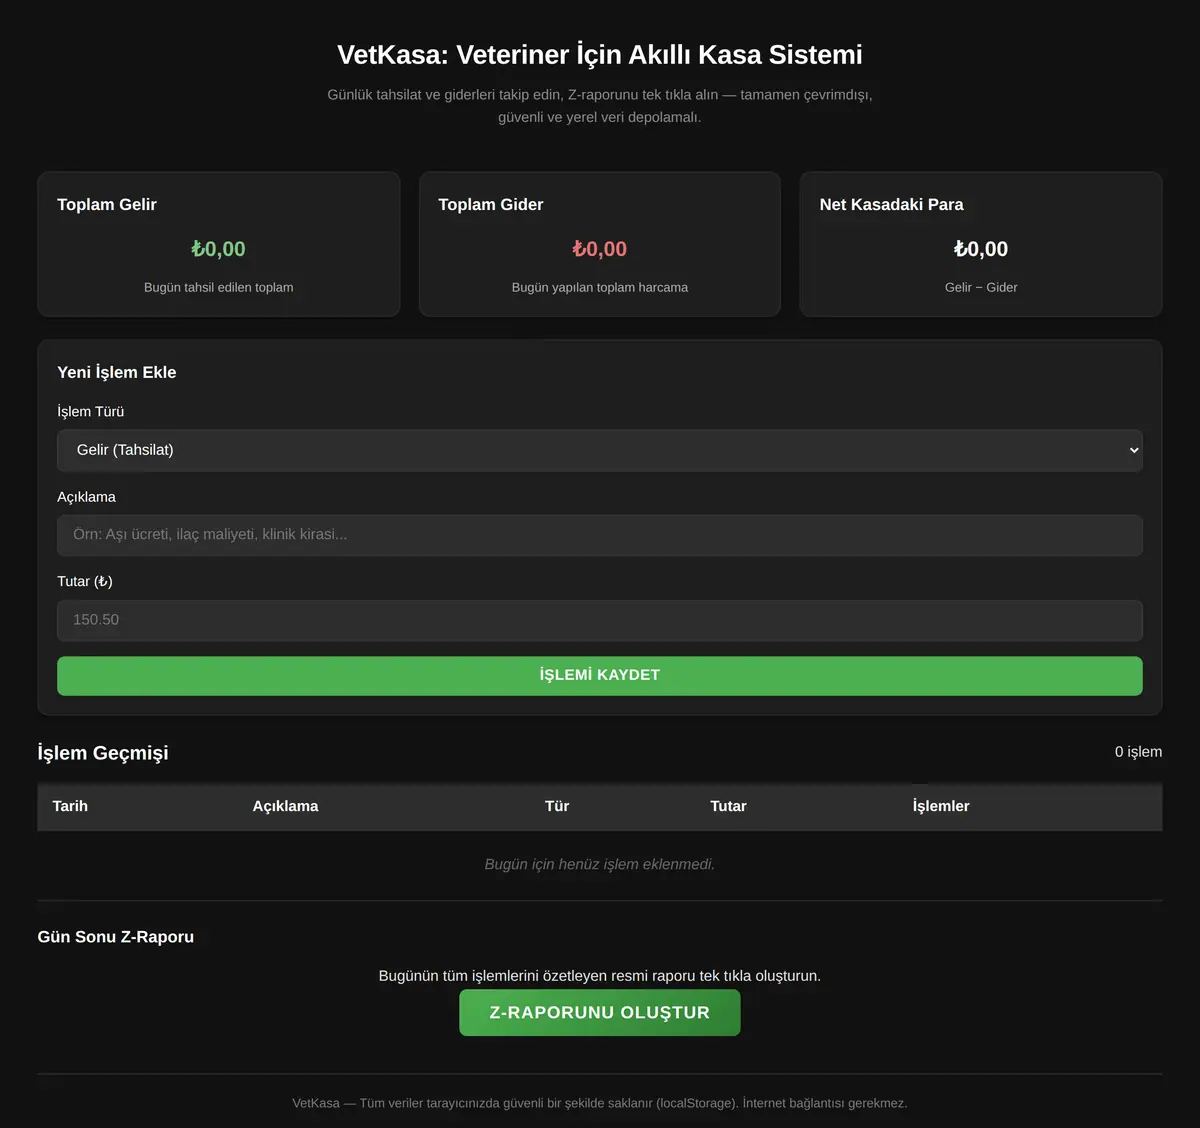Click the Toplam Gelir card title
Image resolution: width=1200 pixels, height=1128 pixels.
[107, 205]
